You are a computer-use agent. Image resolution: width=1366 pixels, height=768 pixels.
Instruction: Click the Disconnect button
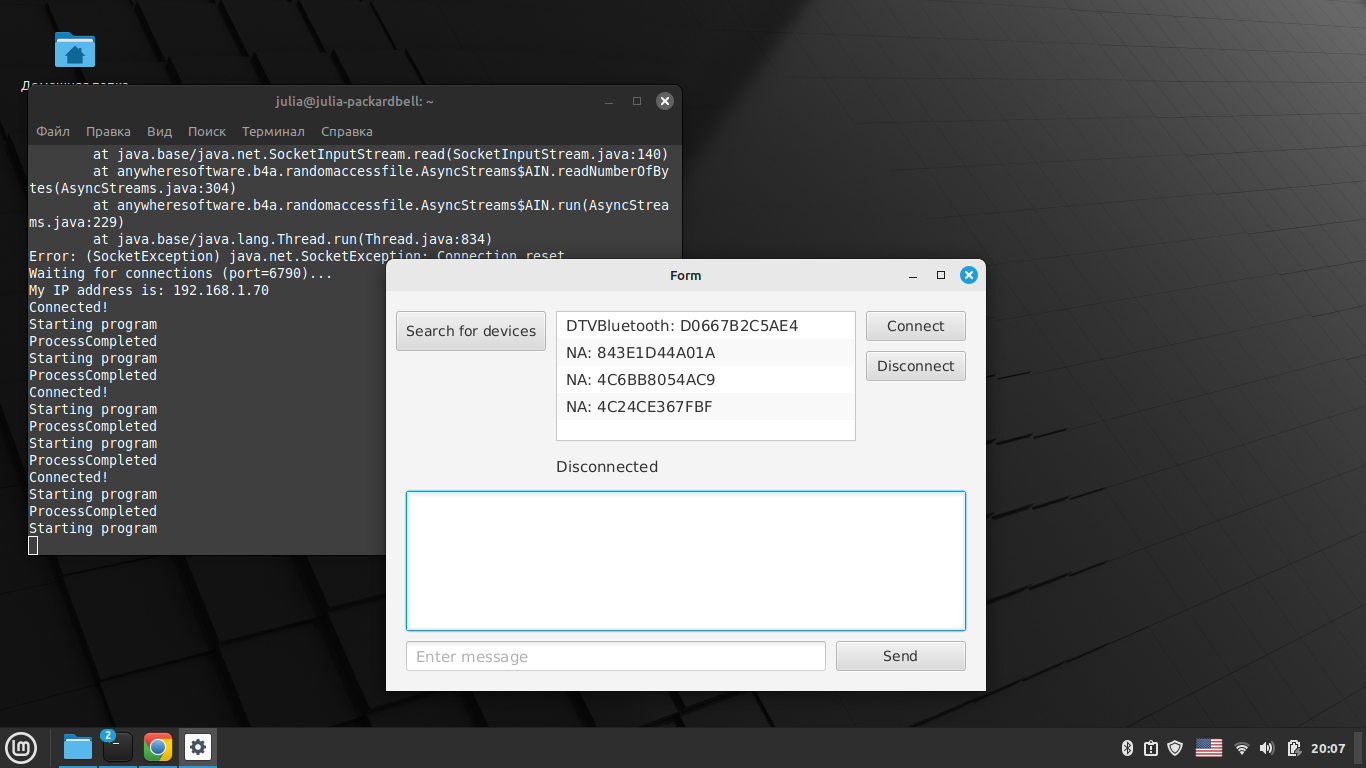pos(915,366)
